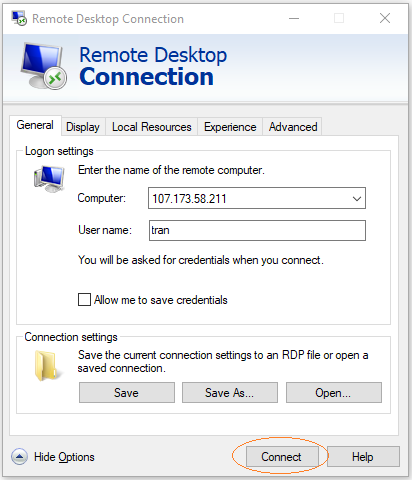Go to the Advanced tab
The image size is (412, 480).
pyautogui.click(x=293, y=127)
